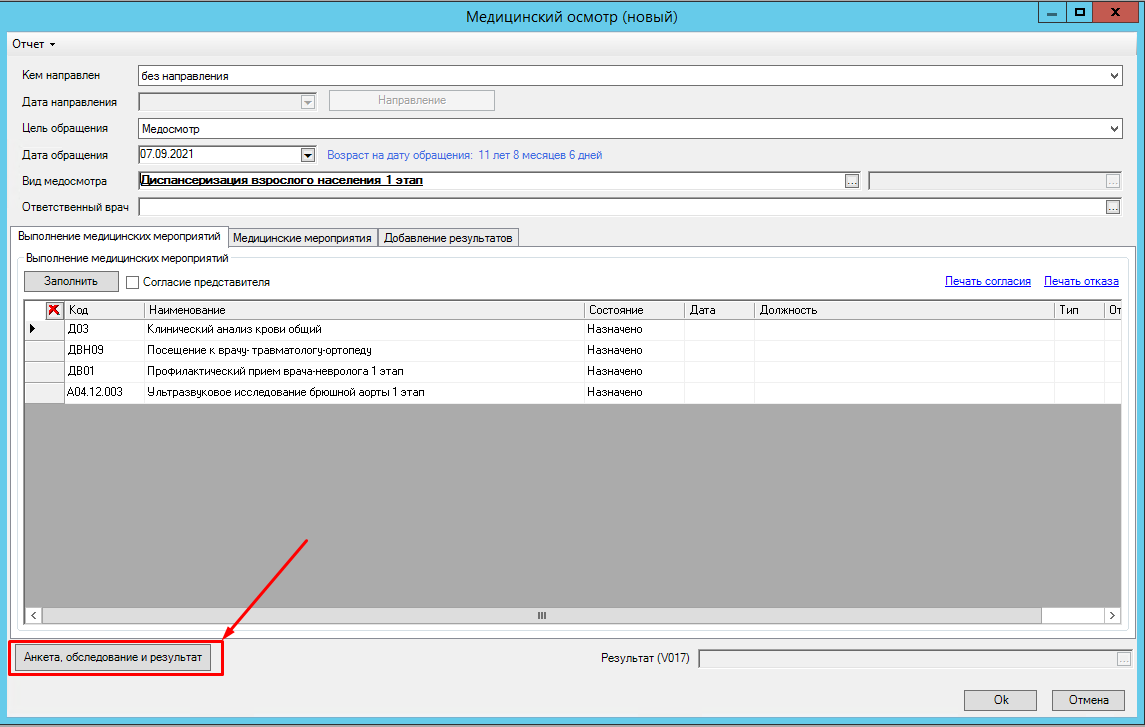The height and width of the screenshot is (727, 1145).
Task: Open the Добавление результатов tab
Action: pos(448,238)
